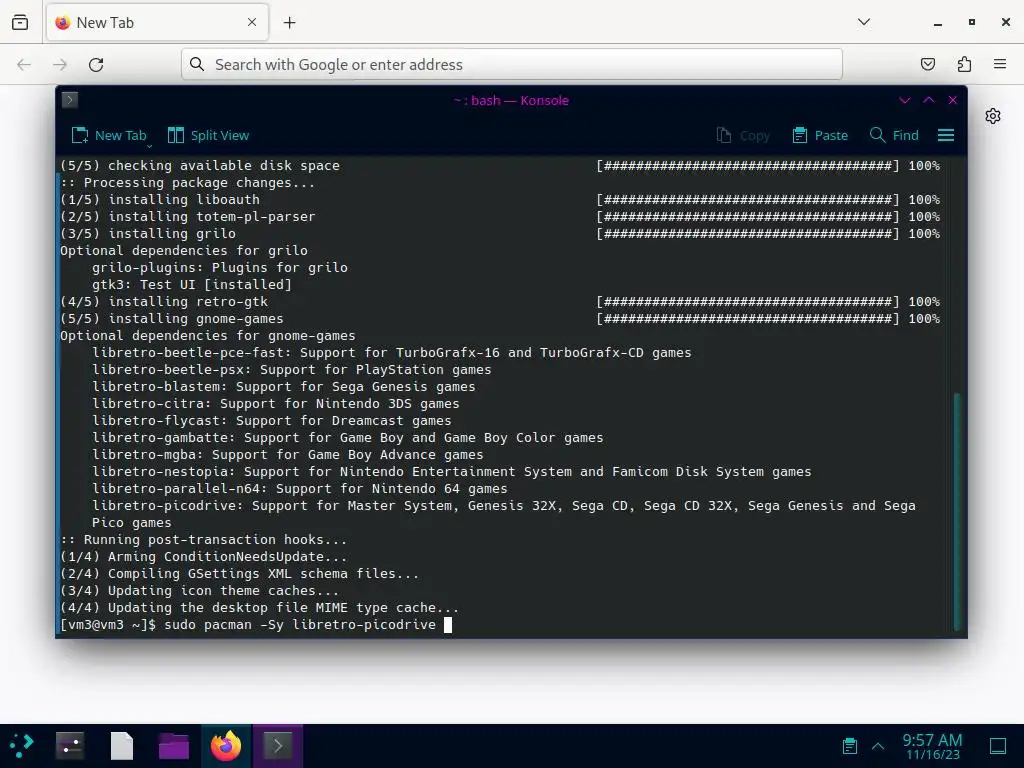The image size is (1024, 768).
Task: Minimize Konsole using the down chevron
Action: (904, 100)
